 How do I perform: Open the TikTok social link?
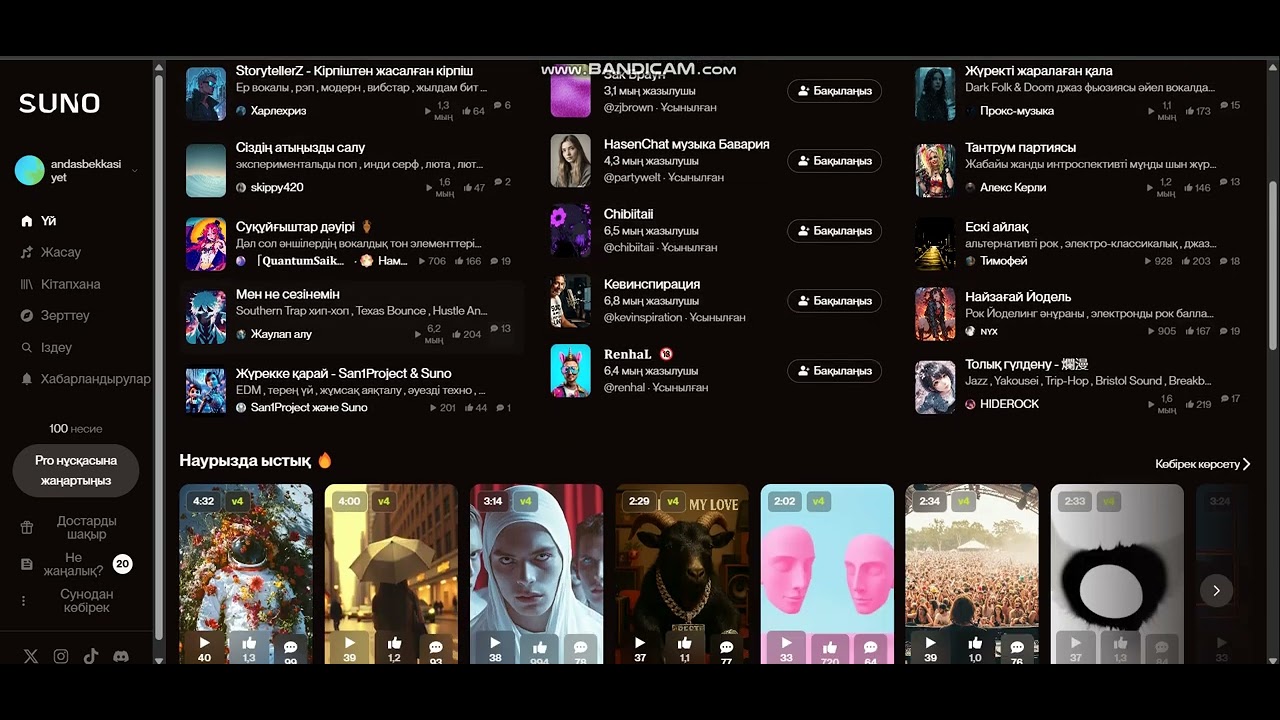(x=91, y=656)
